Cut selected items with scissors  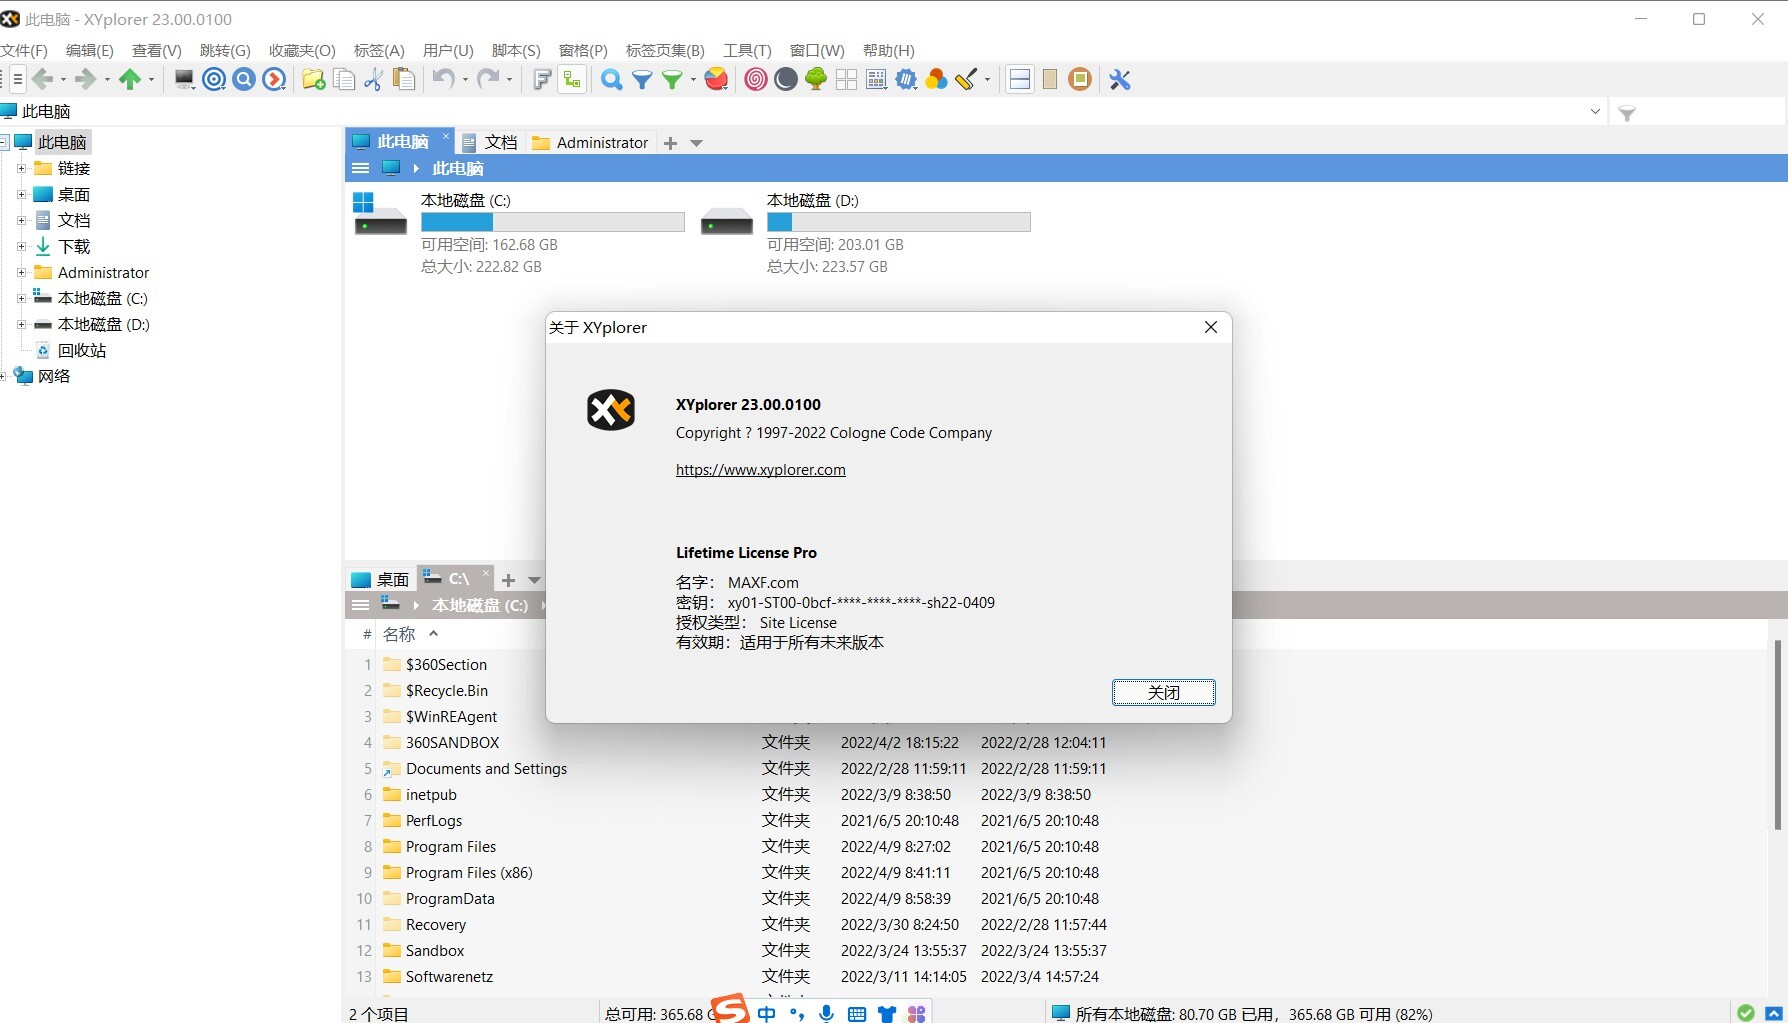[x=374, y=80]
